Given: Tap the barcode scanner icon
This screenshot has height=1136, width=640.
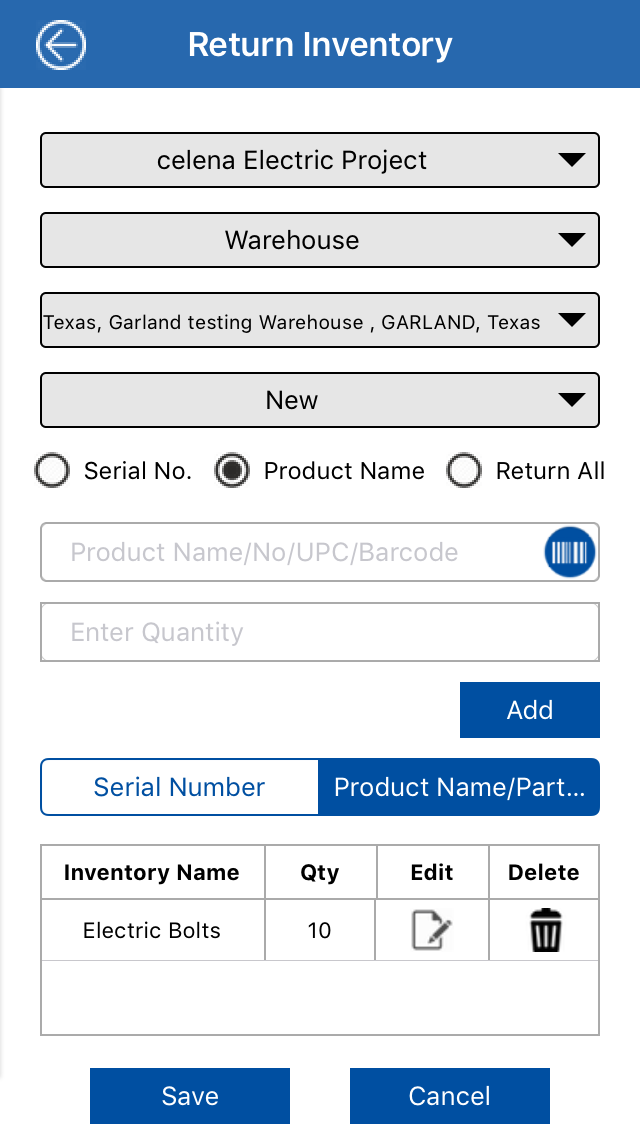Looking at the screenshot, I should click(570, 552).
